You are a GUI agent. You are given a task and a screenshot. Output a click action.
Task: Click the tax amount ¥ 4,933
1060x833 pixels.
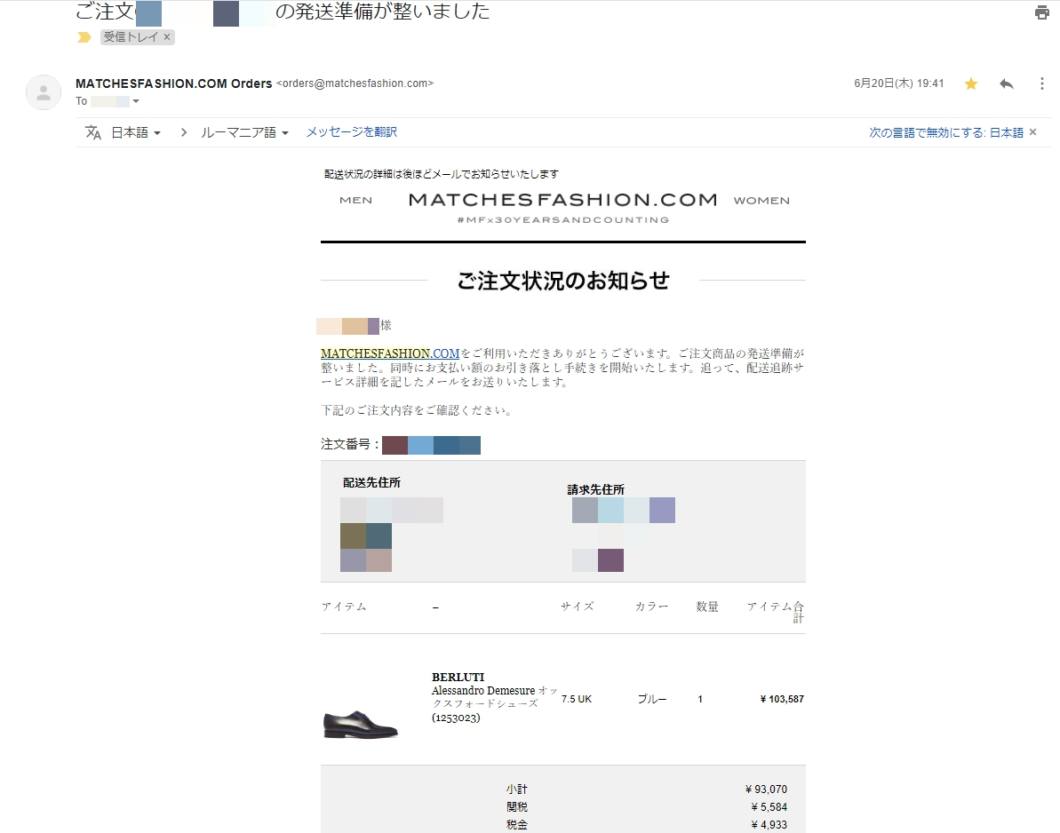click(769, 825)
